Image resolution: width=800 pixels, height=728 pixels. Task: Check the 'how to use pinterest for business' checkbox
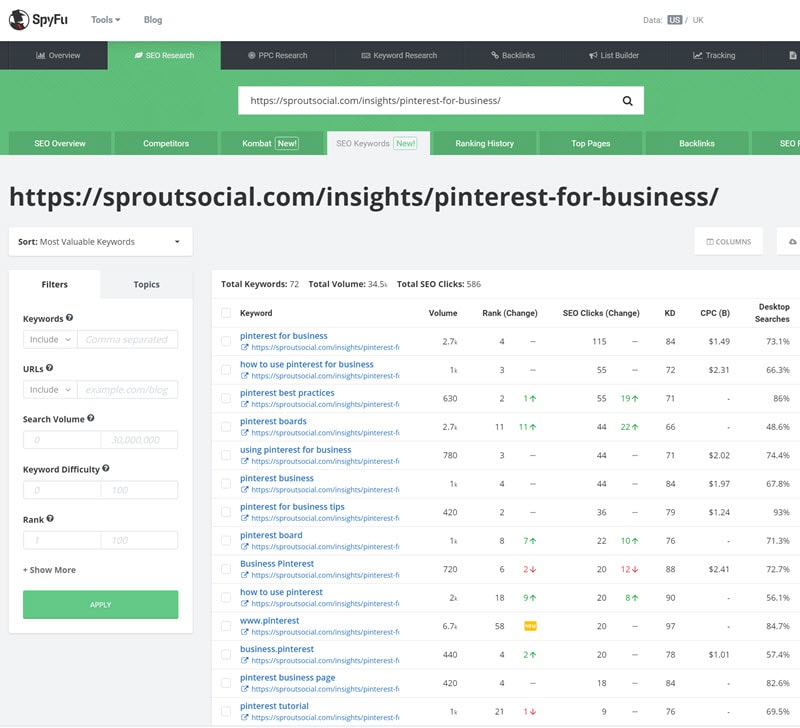[x=226, y=370]
